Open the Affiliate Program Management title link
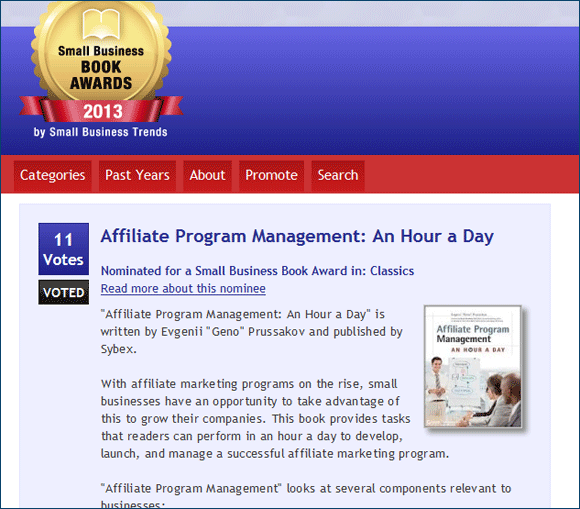The image size is (580, 509). (297, 236)
